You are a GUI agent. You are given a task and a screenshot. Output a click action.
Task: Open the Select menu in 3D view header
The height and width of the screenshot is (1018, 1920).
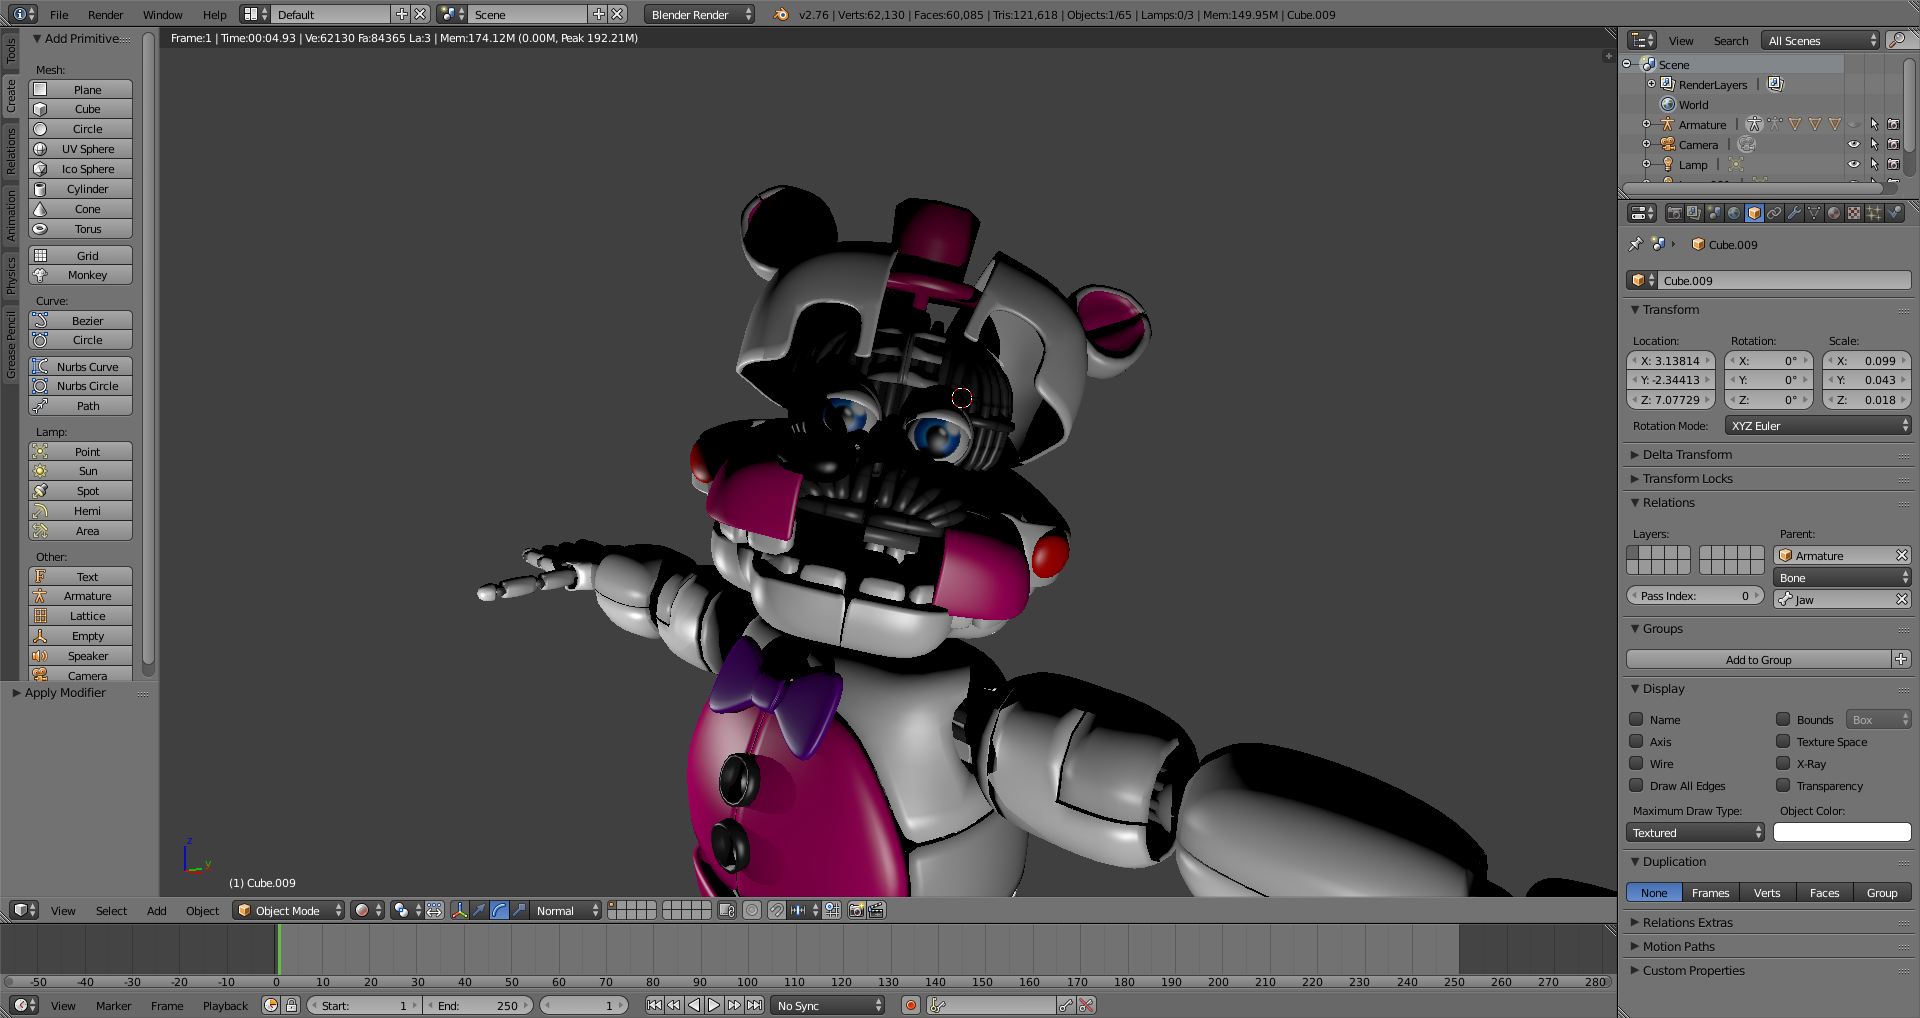(x=111, y=910)
